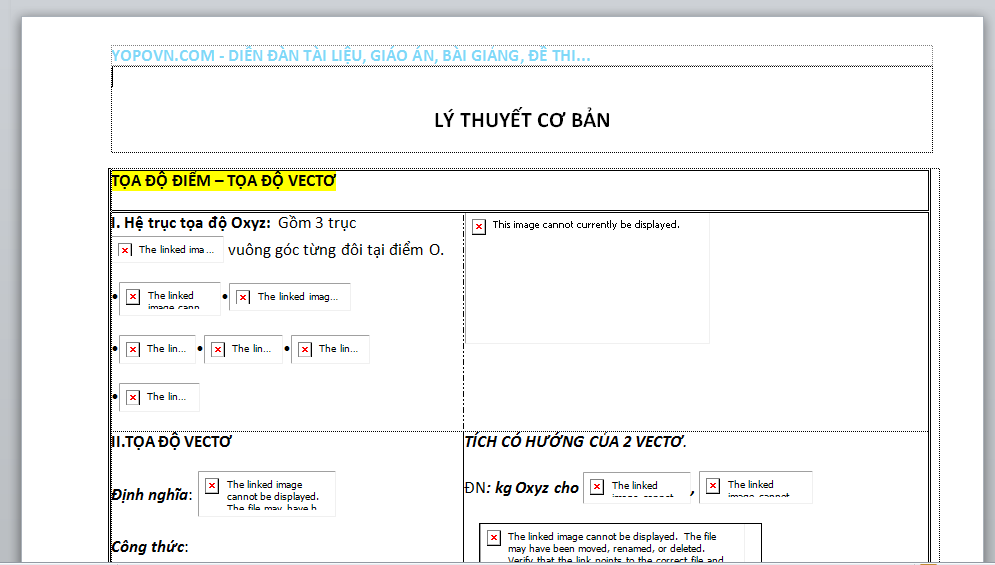This screenshot has width=995, height=565.
Task: Place cursor after 'Công thức:' label
Action: (x=192, y=547)
